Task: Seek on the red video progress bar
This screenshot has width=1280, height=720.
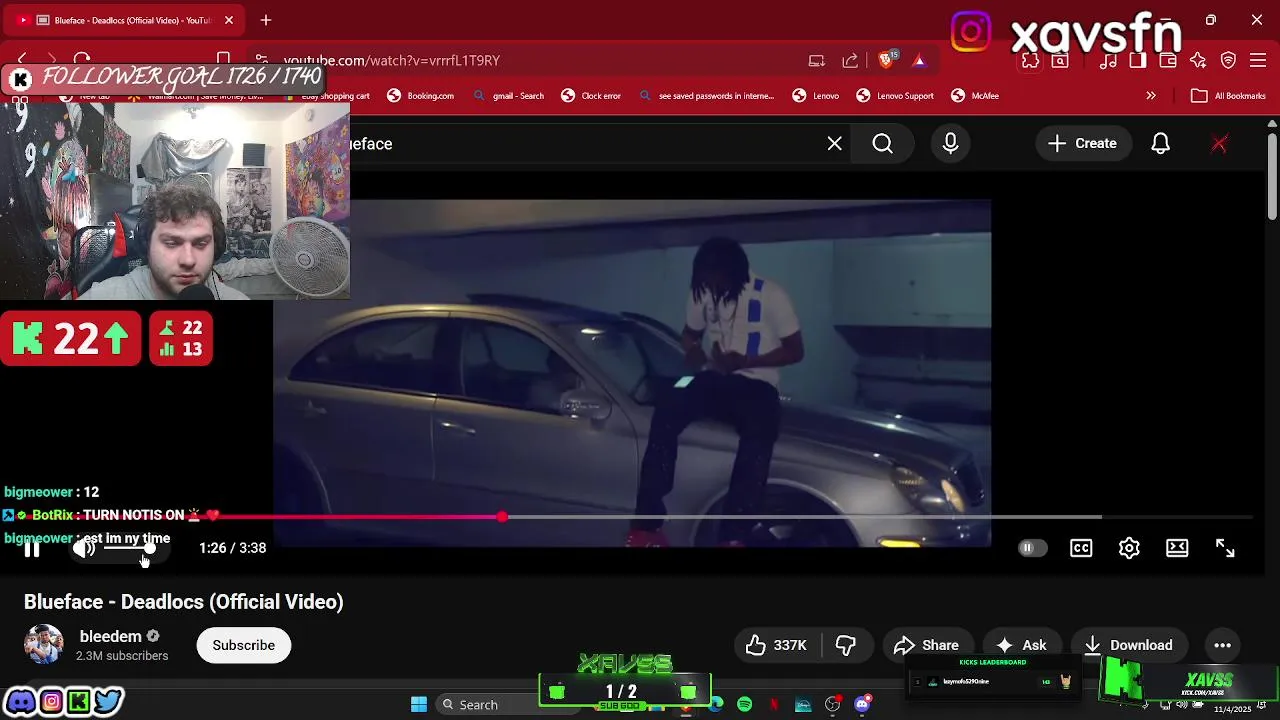Action: point(640,517)
